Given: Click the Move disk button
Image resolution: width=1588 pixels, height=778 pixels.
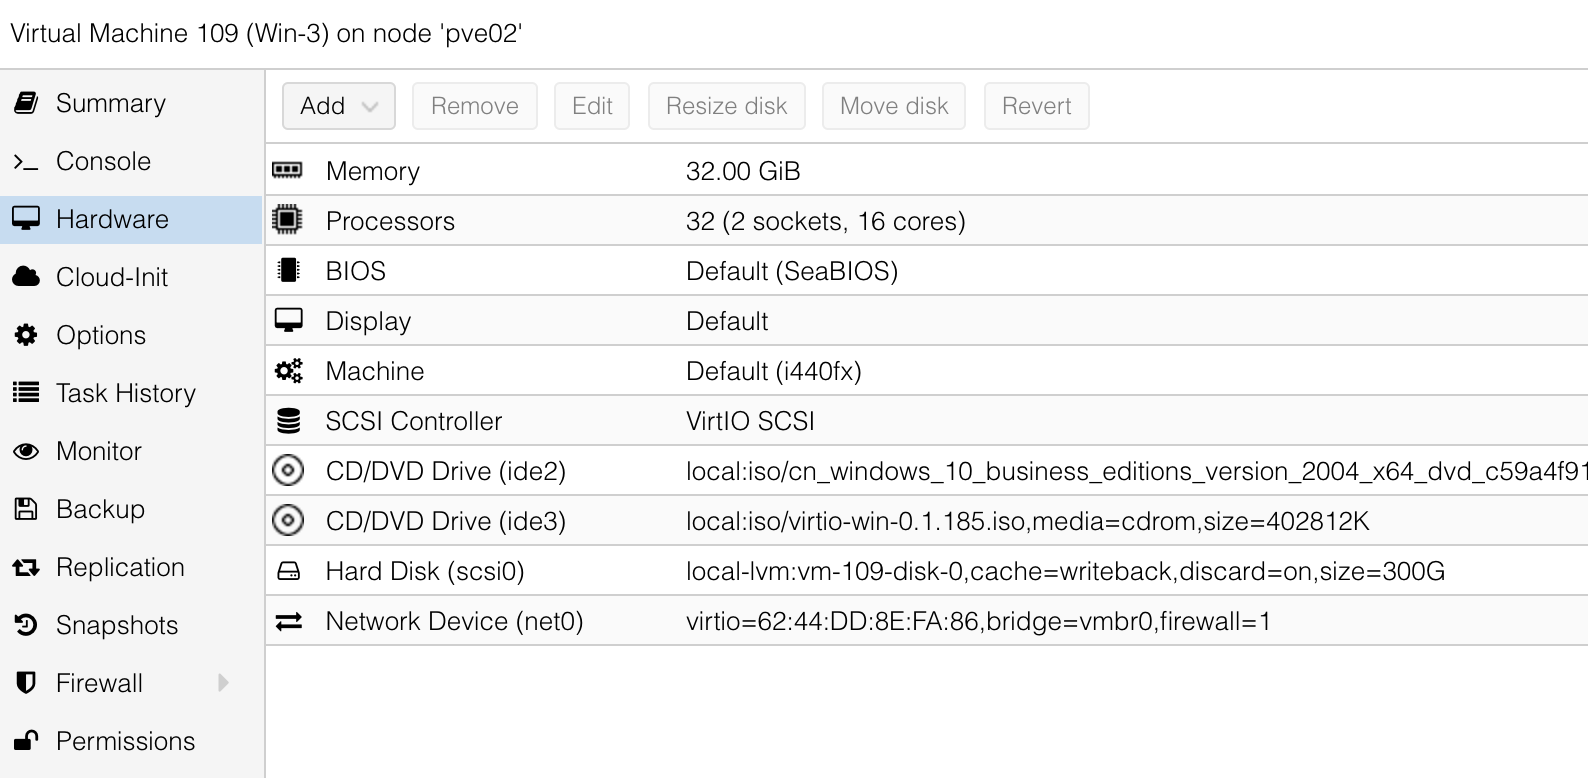Looking at the screenshot, I should pos(893,106).
